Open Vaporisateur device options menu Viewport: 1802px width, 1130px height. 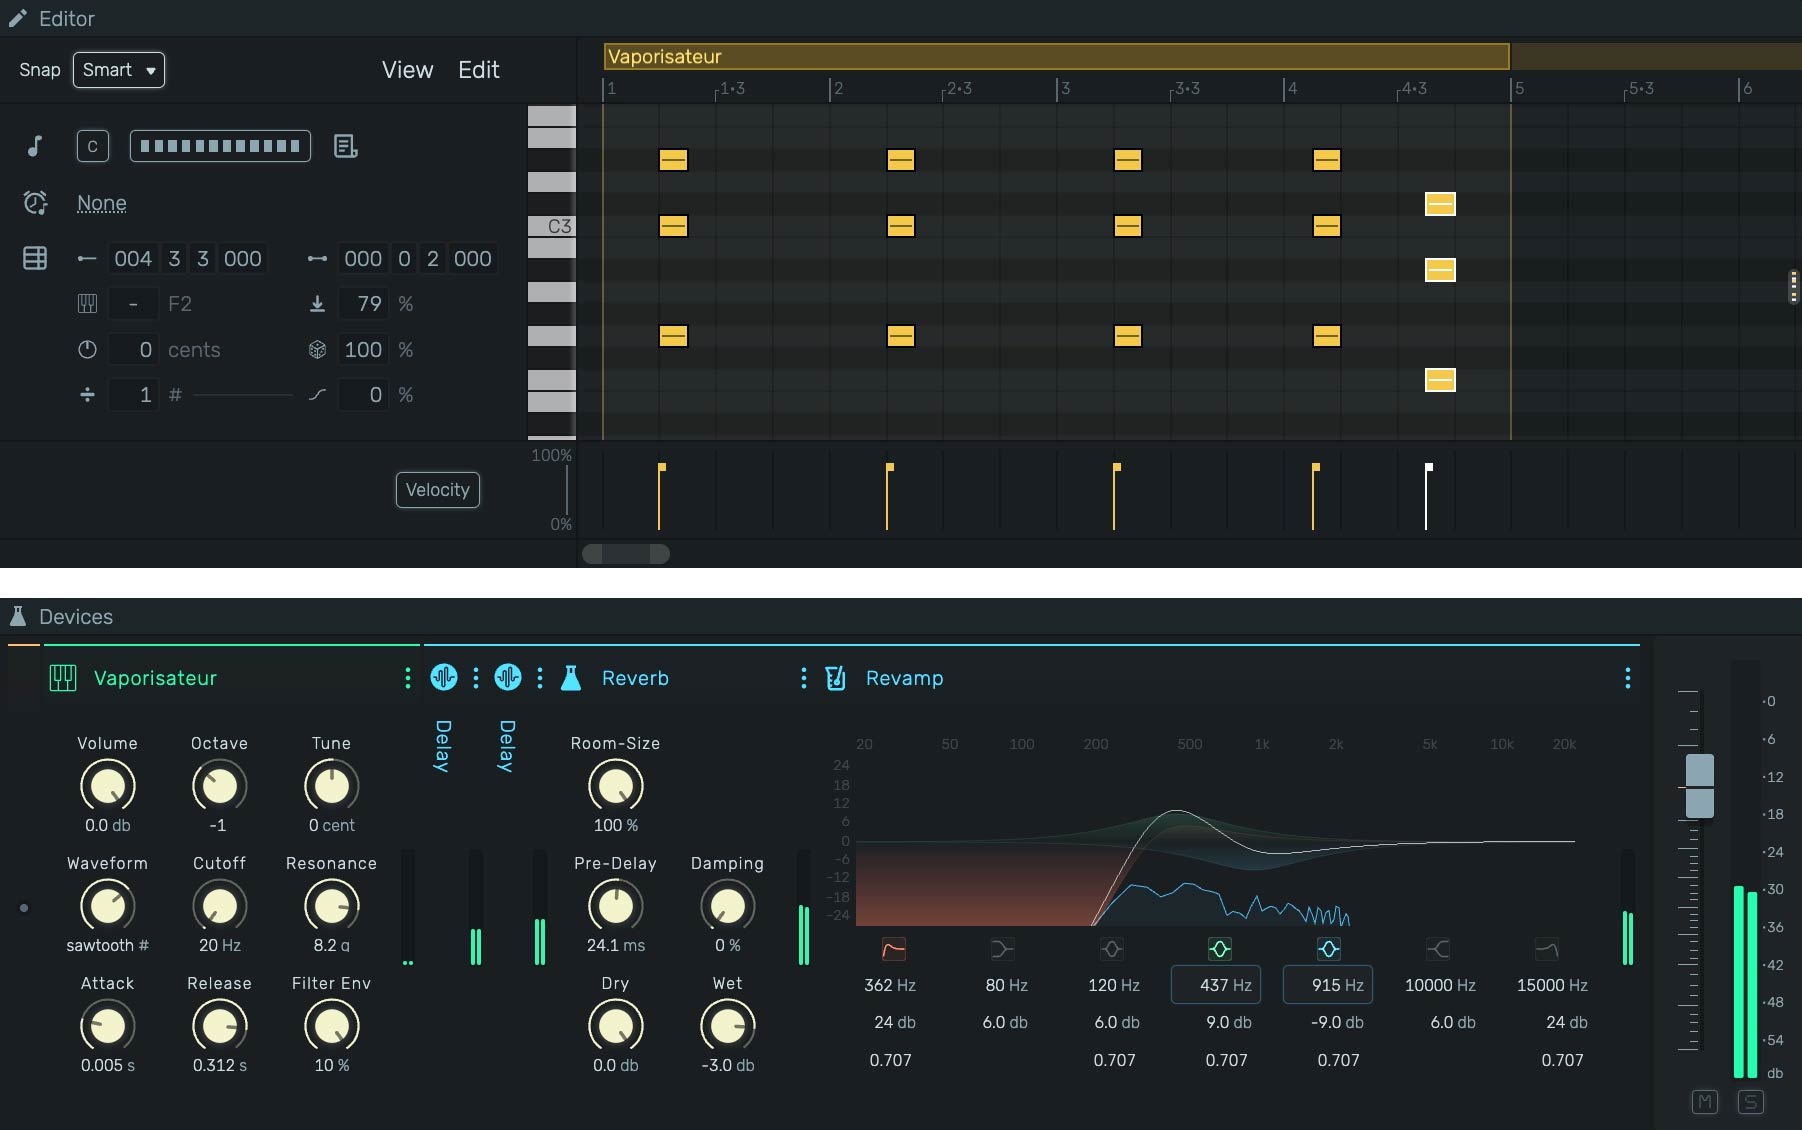click(407, 678)
